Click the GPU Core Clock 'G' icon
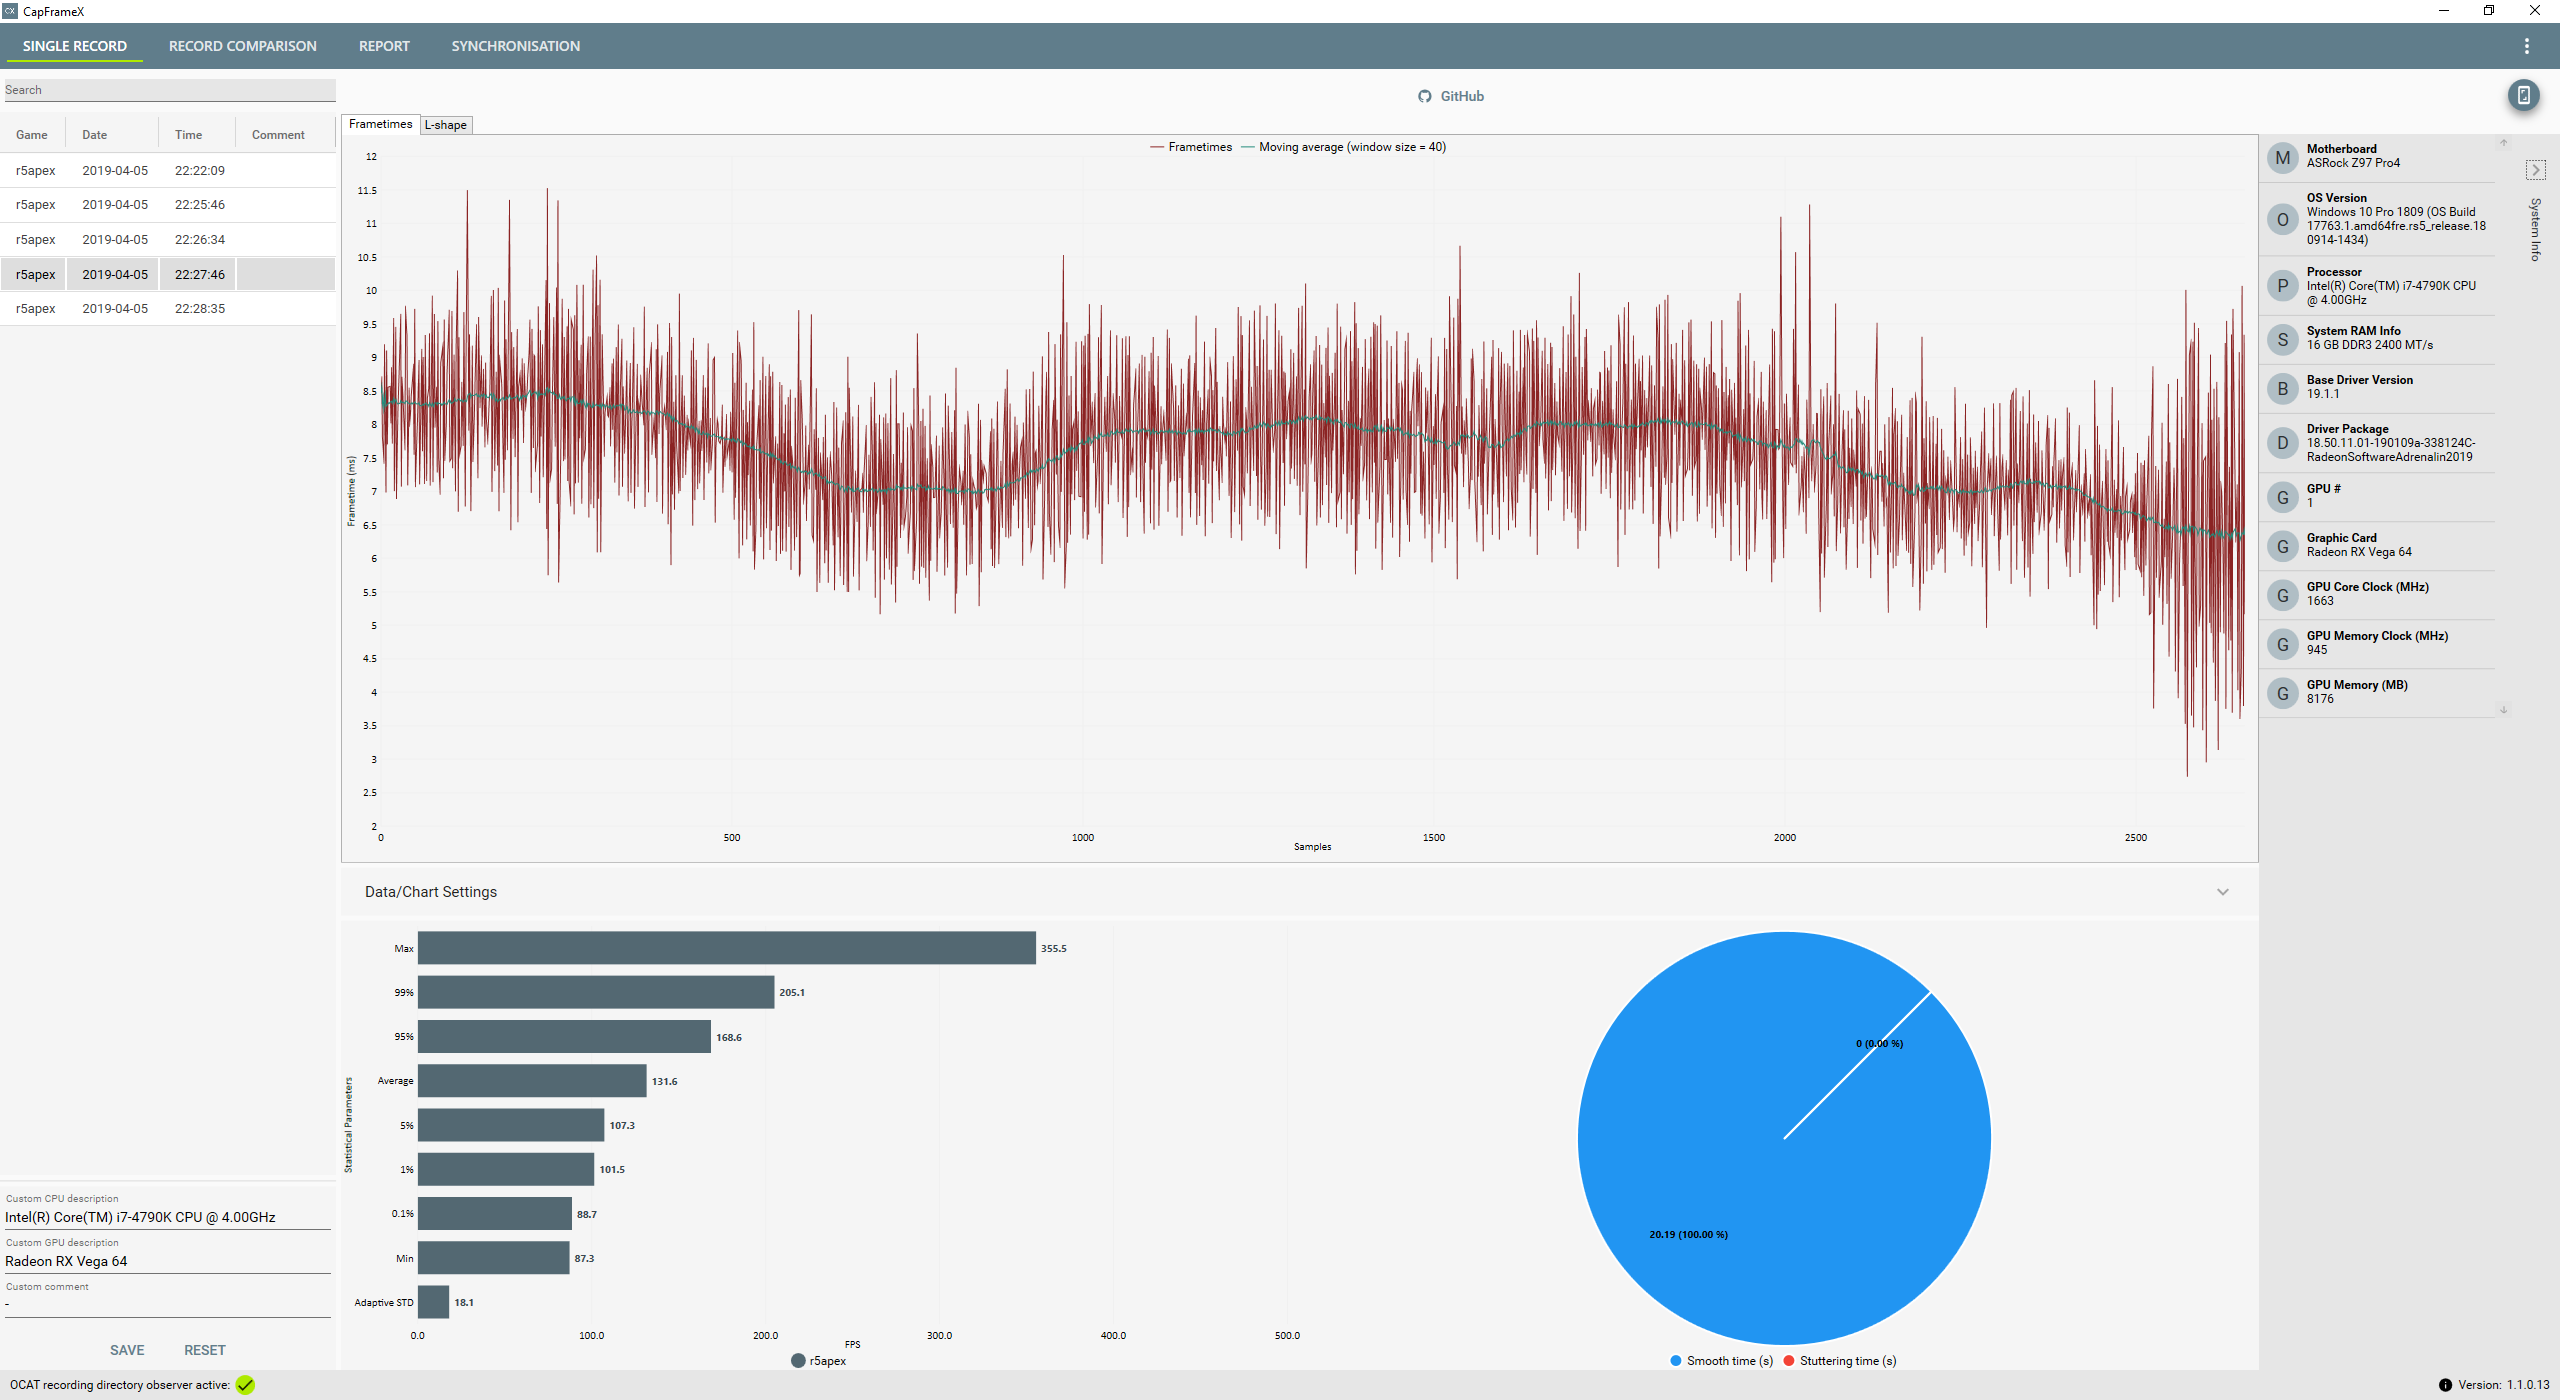Screen dimensions: 2560x1400 (x=2282, y=595)
